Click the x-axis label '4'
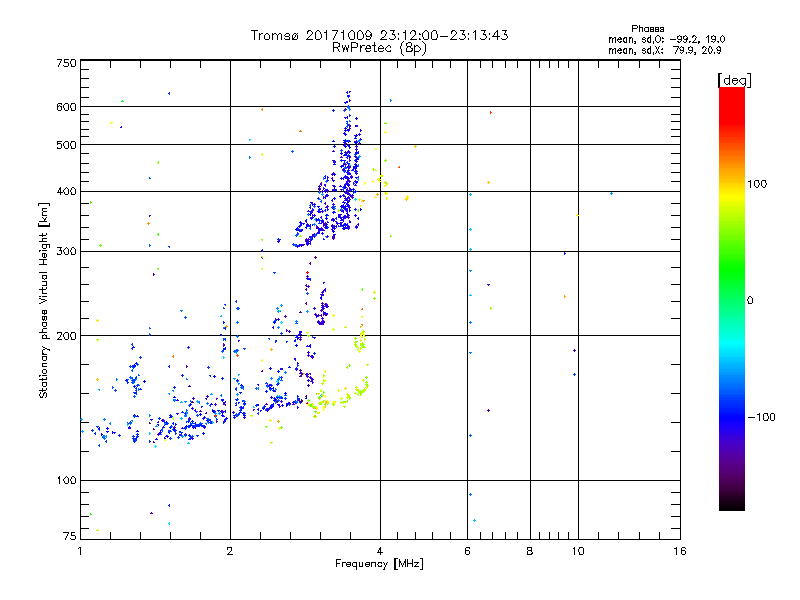The image size is (800, 600). [x=380, y=551]
